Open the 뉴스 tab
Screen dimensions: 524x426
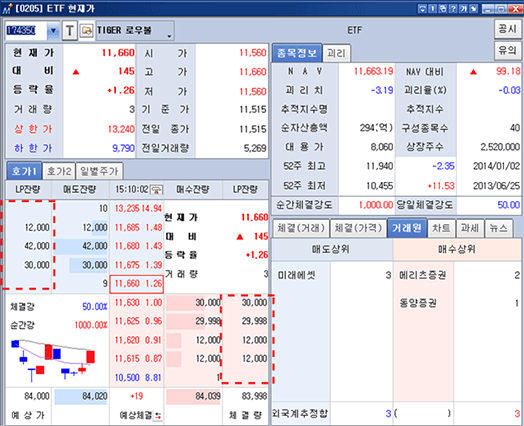coord(499,228)
